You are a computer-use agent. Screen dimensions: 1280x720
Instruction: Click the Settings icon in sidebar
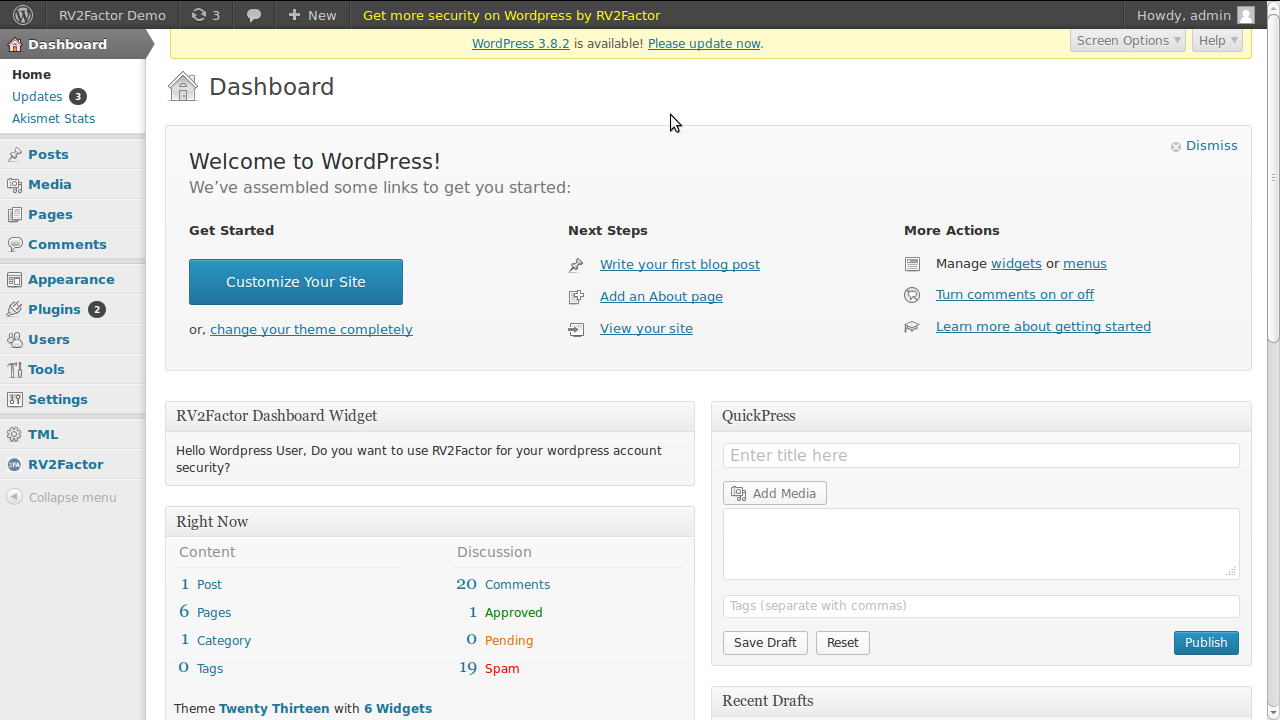tap(14, 399)
